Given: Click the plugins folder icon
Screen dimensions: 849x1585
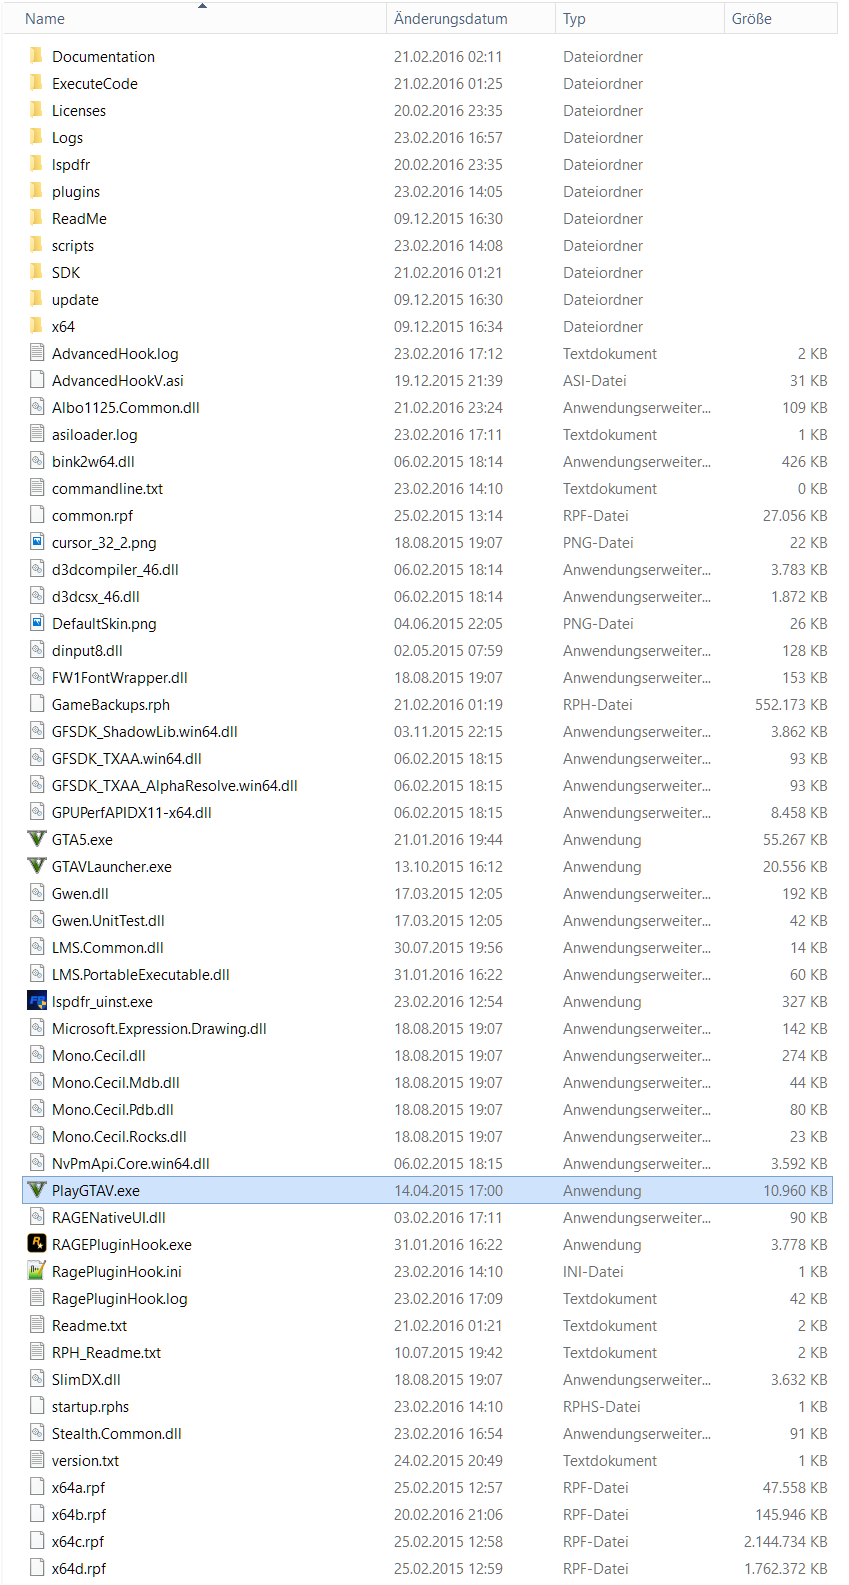Looking at the screenshot, I should 37,191.
